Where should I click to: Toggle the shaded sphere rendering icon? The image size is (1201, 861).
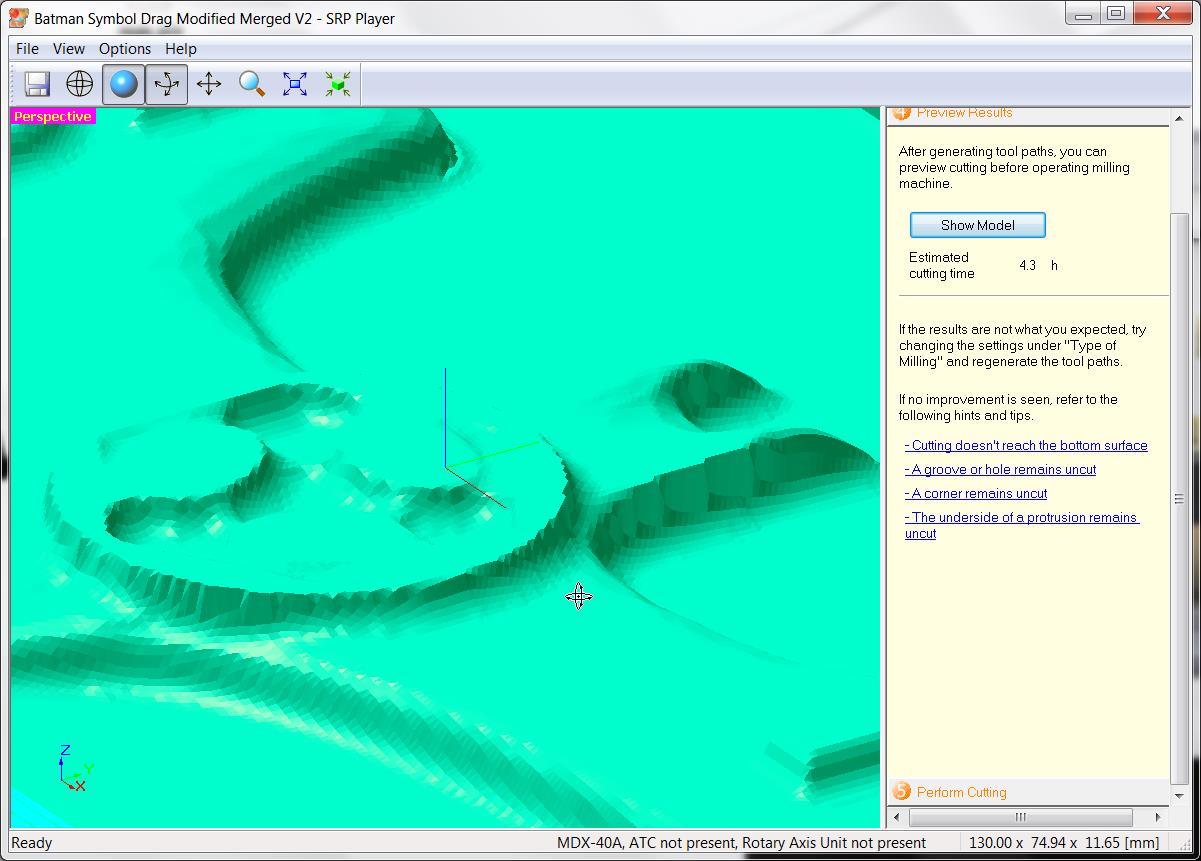click(123, 84)
